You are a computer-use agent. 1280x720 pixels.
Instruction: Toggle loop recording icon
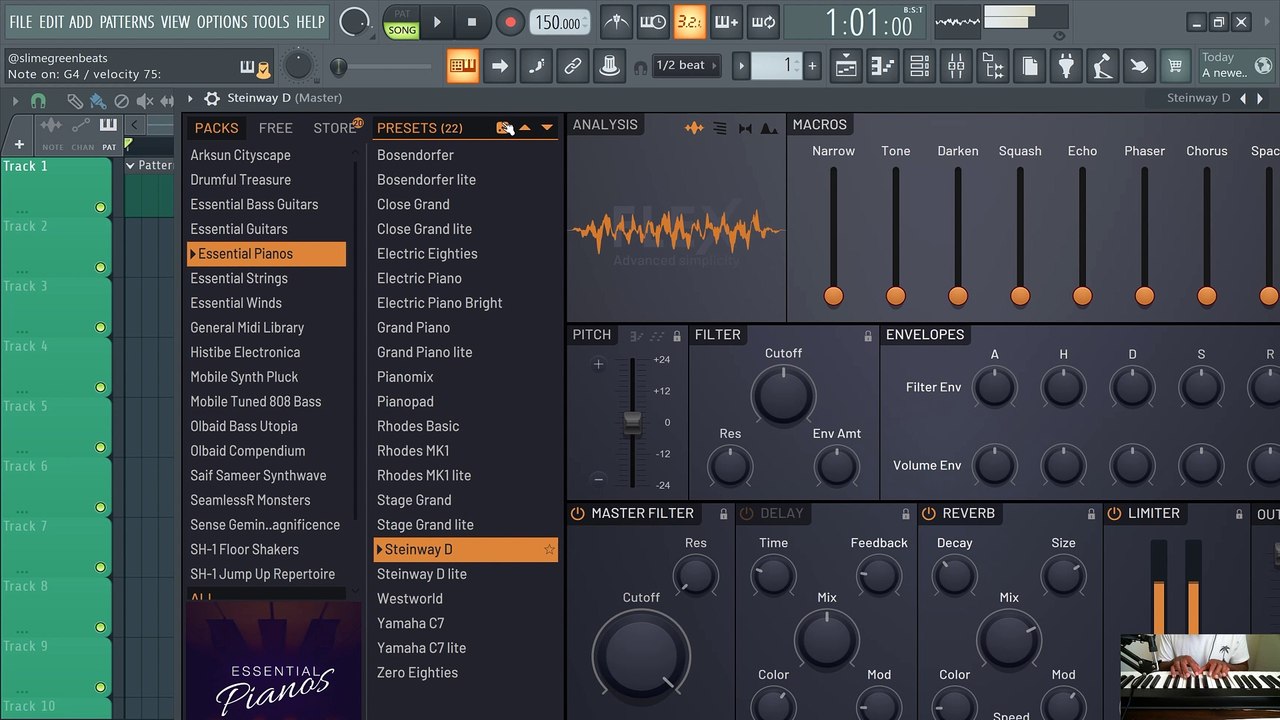pos(763,22)
